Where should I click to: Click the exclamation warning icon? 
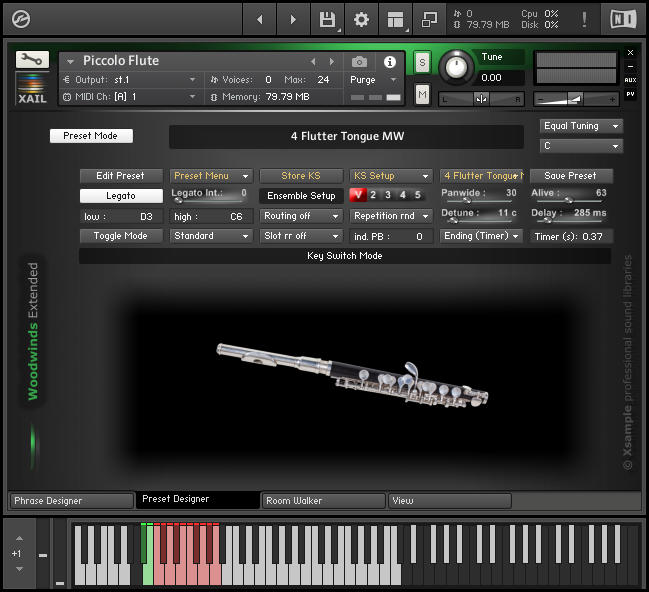coord(584,19)
